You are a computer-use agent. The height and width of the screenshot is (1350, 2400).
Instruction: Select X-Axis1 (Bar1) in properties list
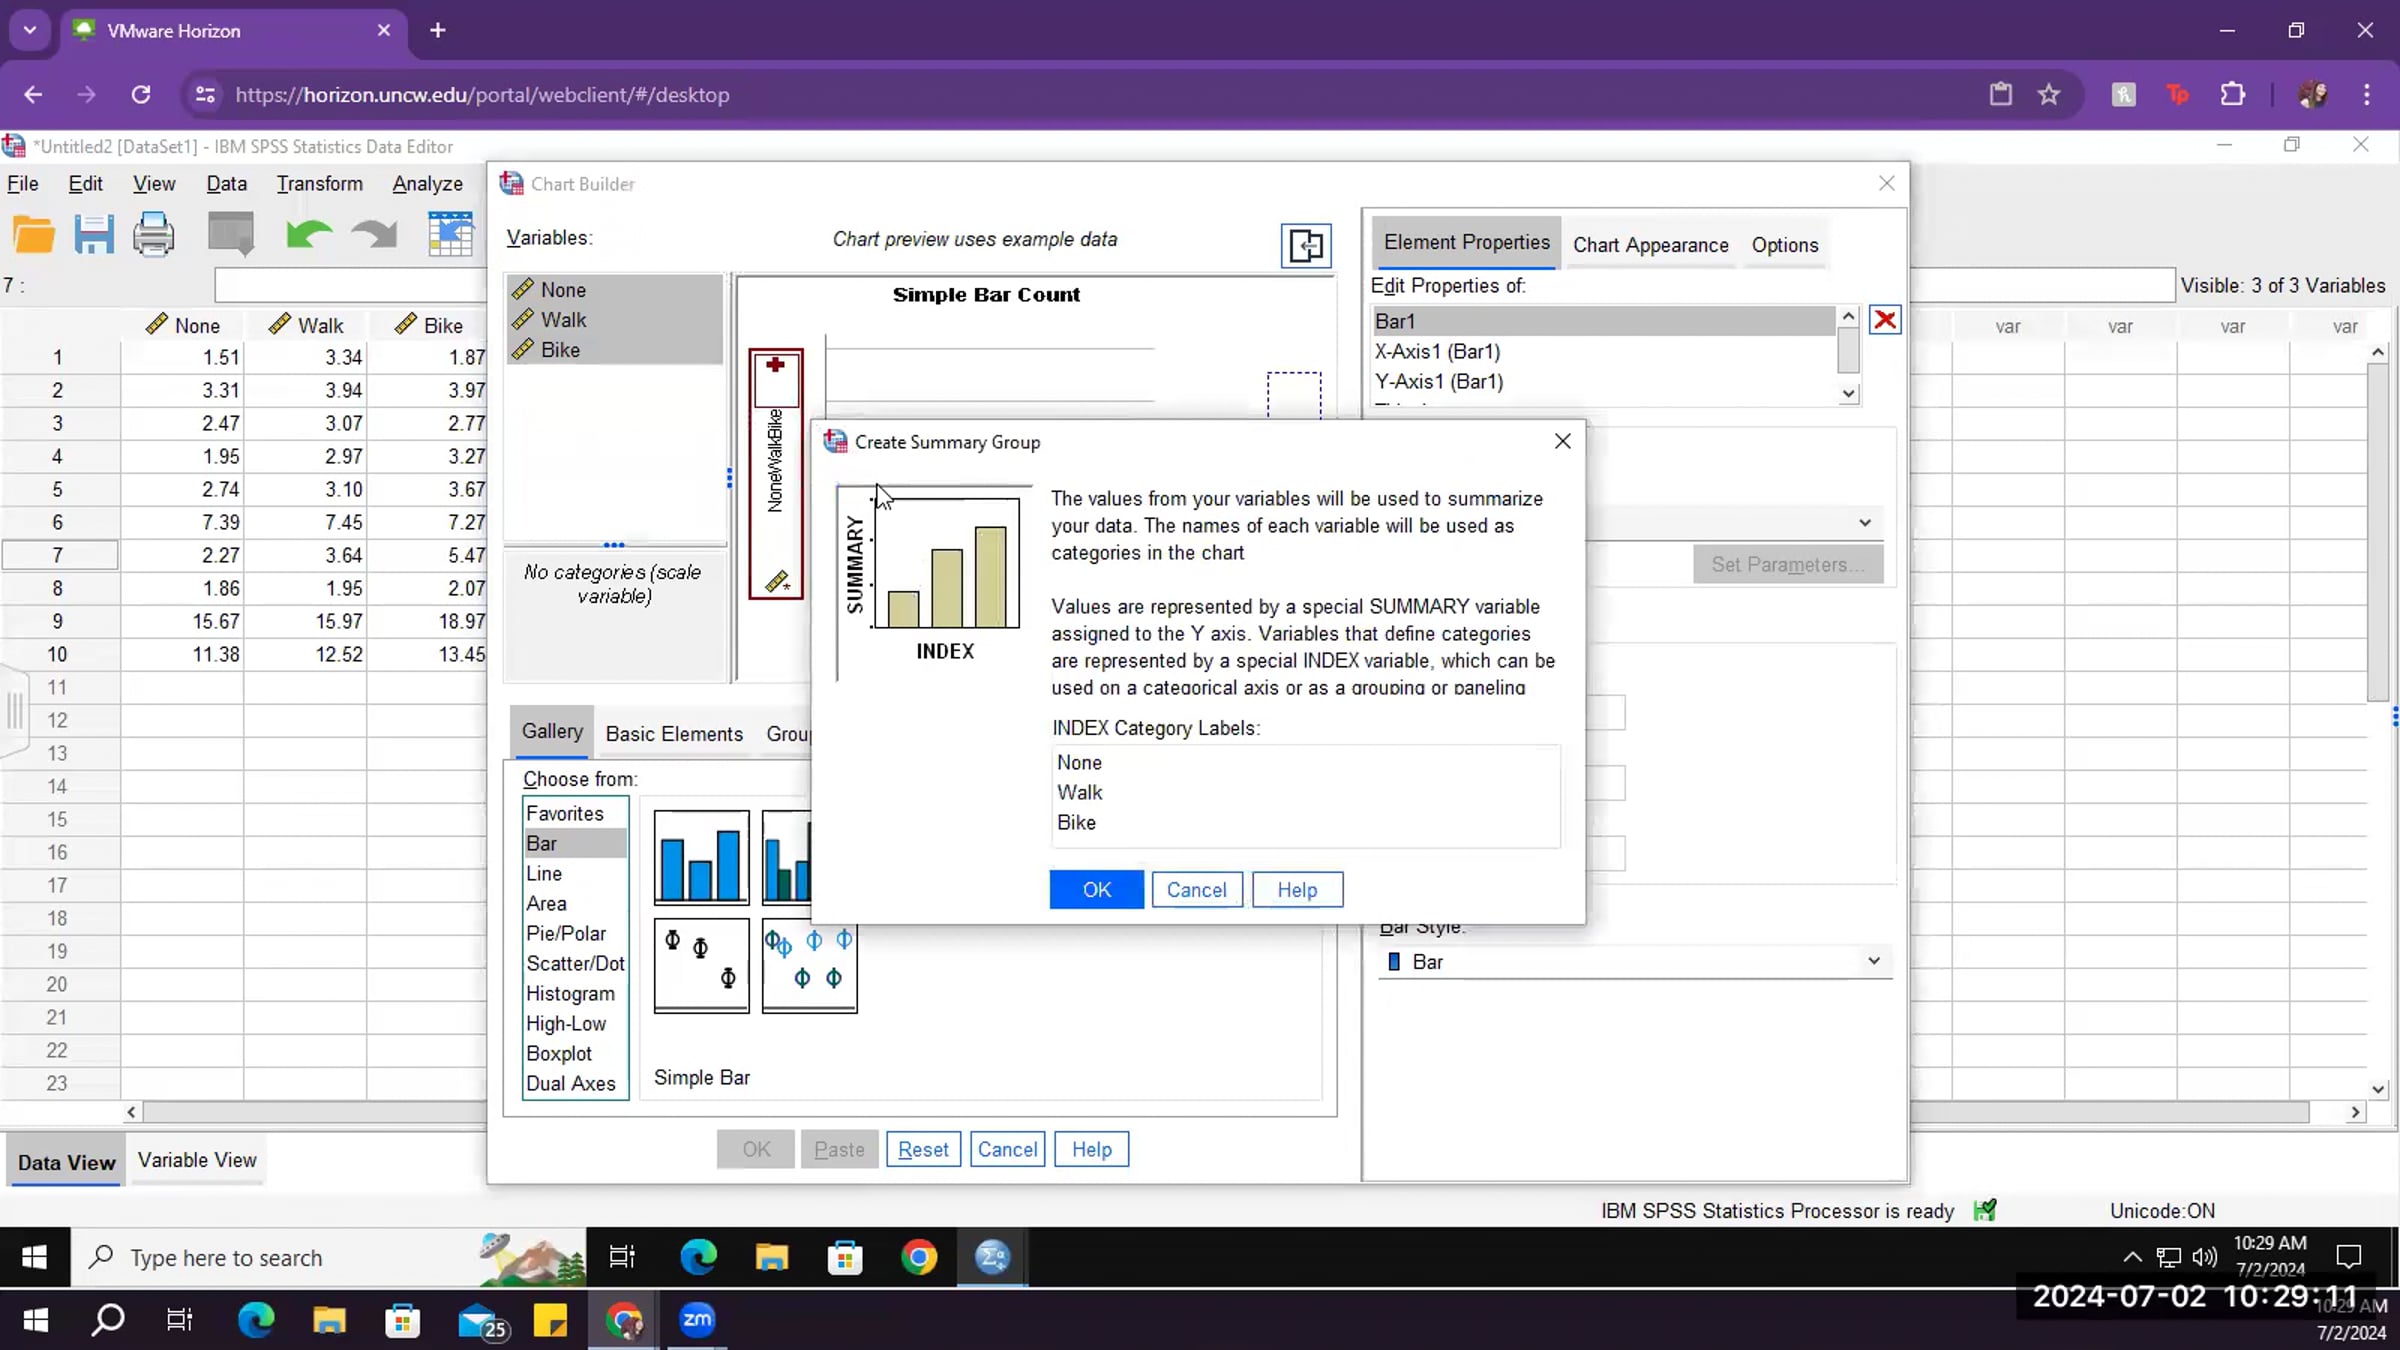point(1437,352)
